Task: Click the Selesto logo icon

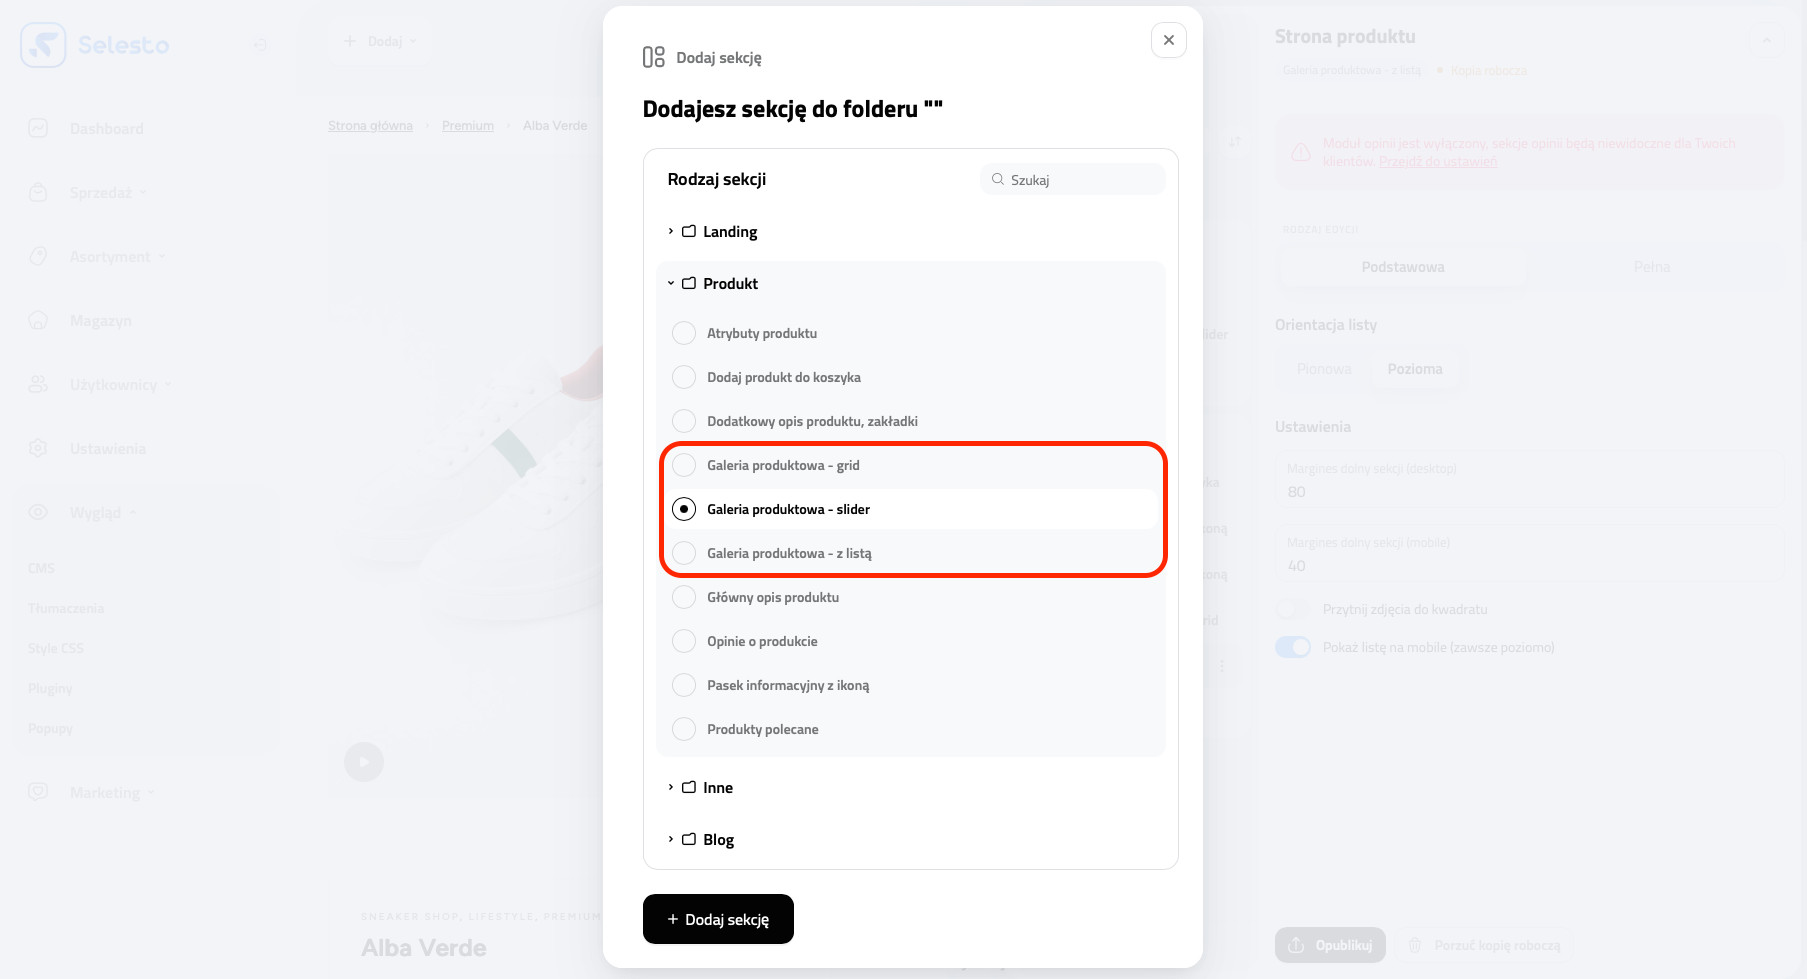Action: click(43, 45)
